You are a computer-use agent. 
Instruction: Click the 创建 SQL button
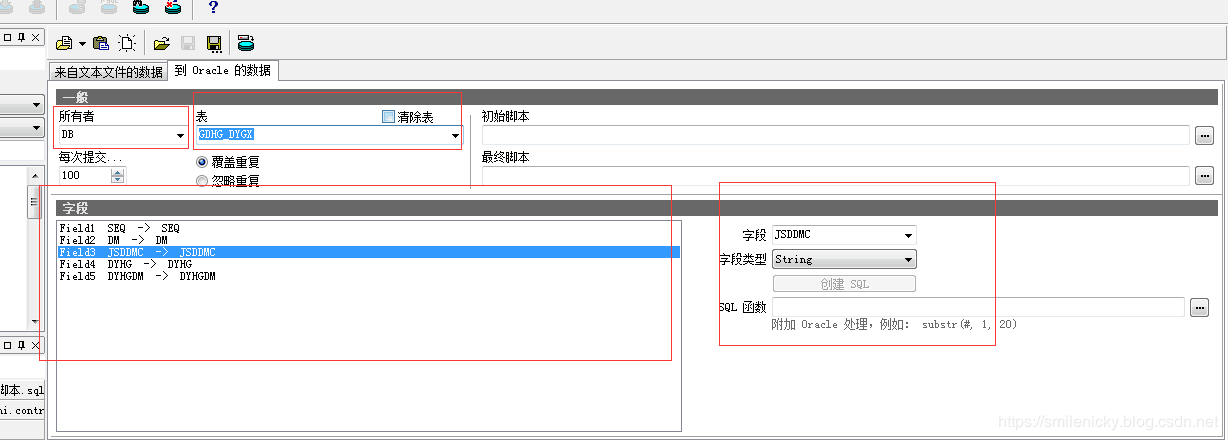point(844,284)
